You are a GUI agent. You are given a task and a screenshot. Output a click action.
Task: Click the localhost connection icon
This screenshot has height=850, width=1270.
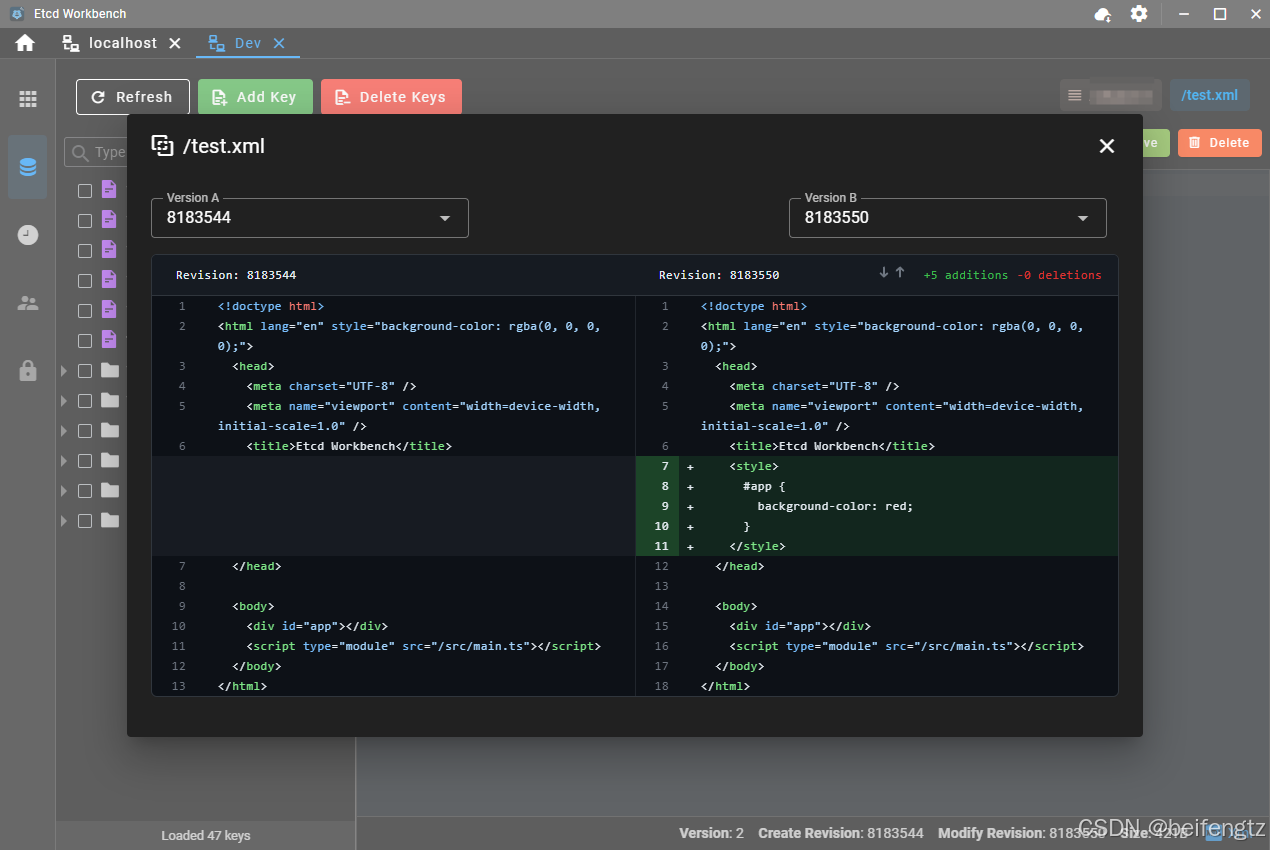71,43
